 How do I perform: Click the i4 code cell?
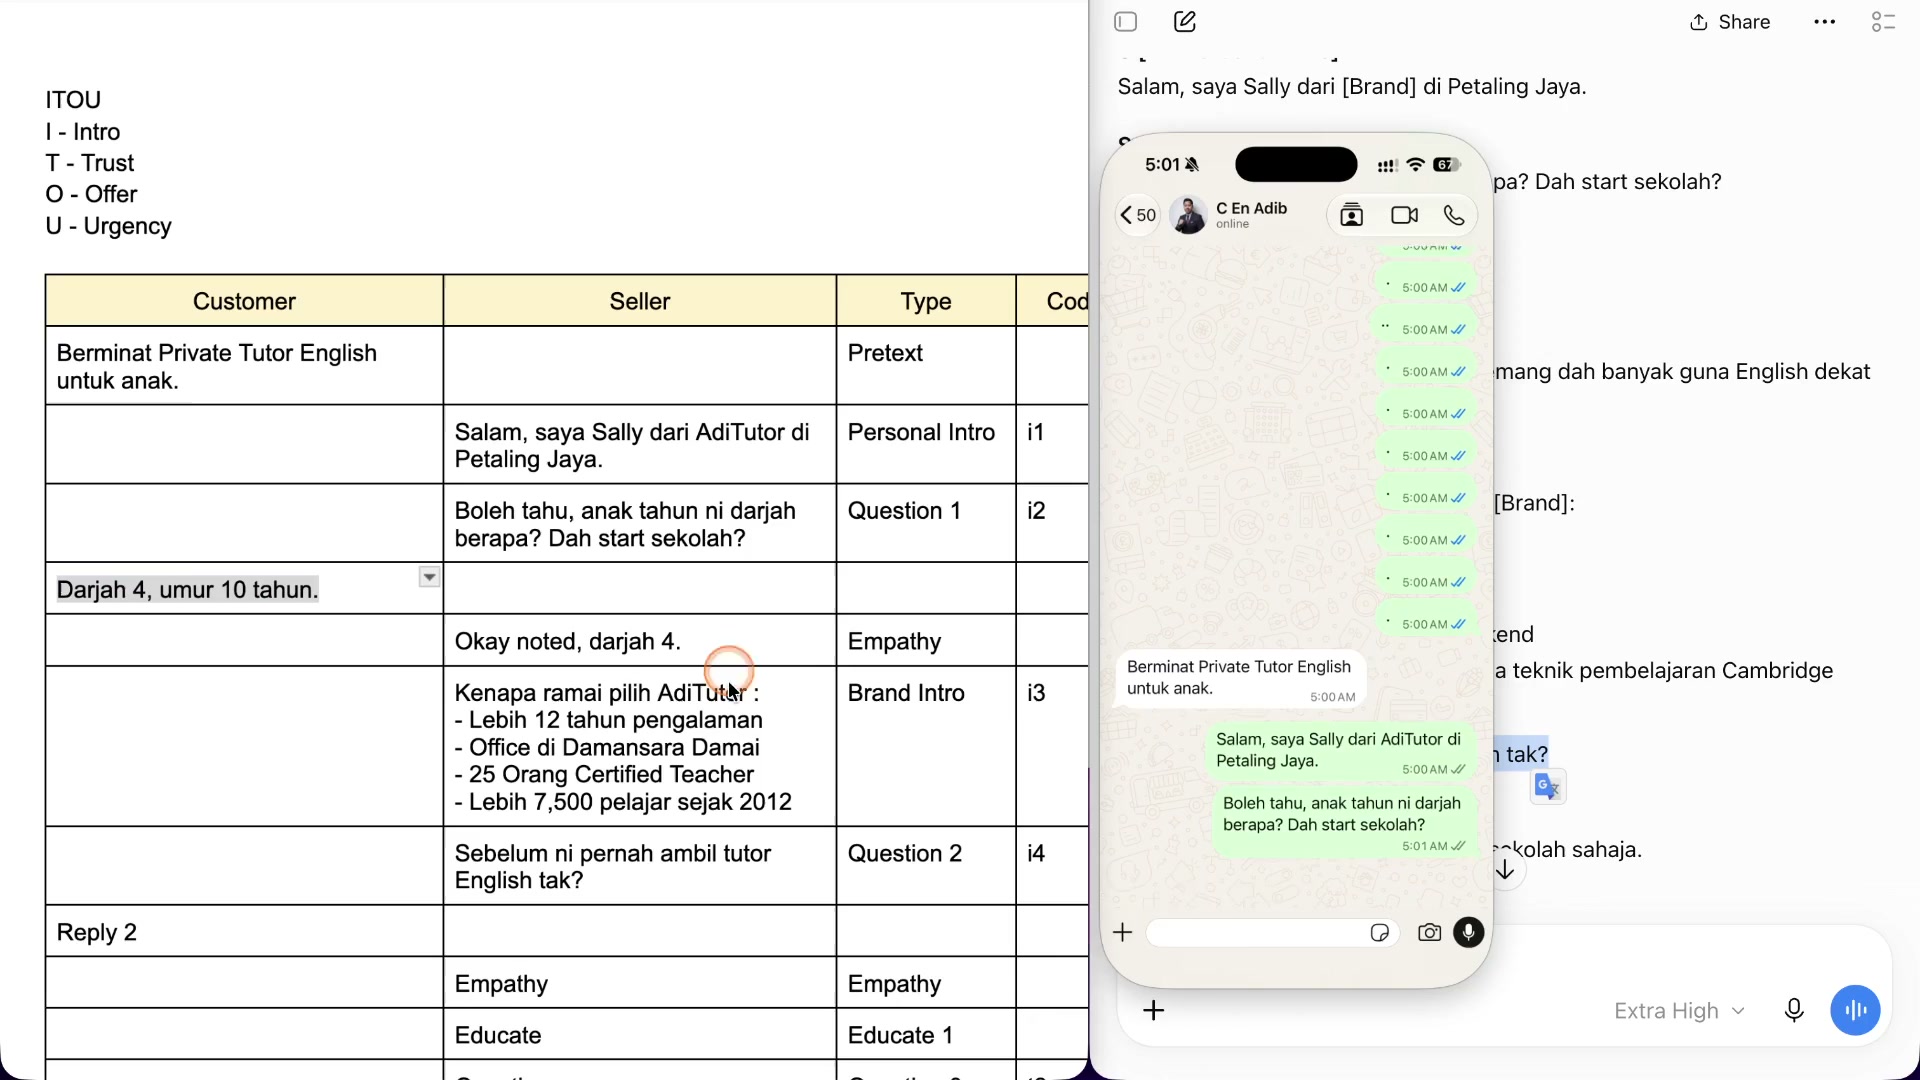[x=1052, y=866]
